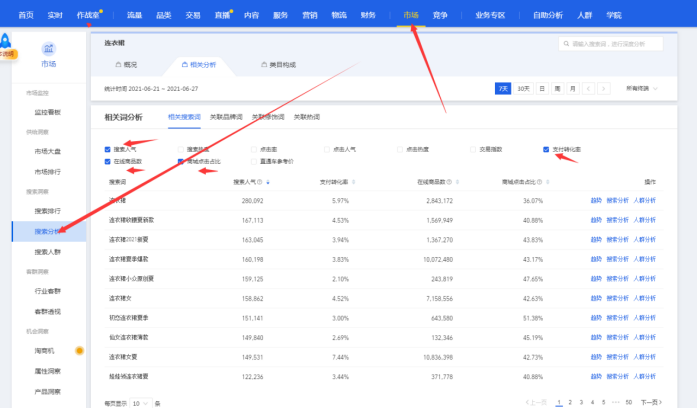Screen dimensions: 697x408
Task: Sort by the 在线商品数 column arrow
Action: tap(457, 182)
